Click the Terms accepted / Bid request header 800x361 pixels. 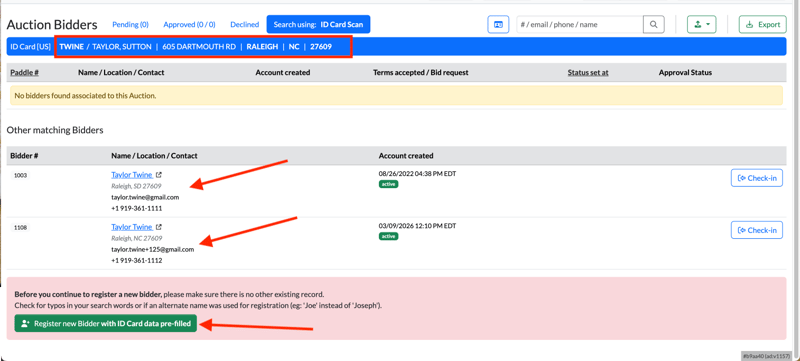421,72
